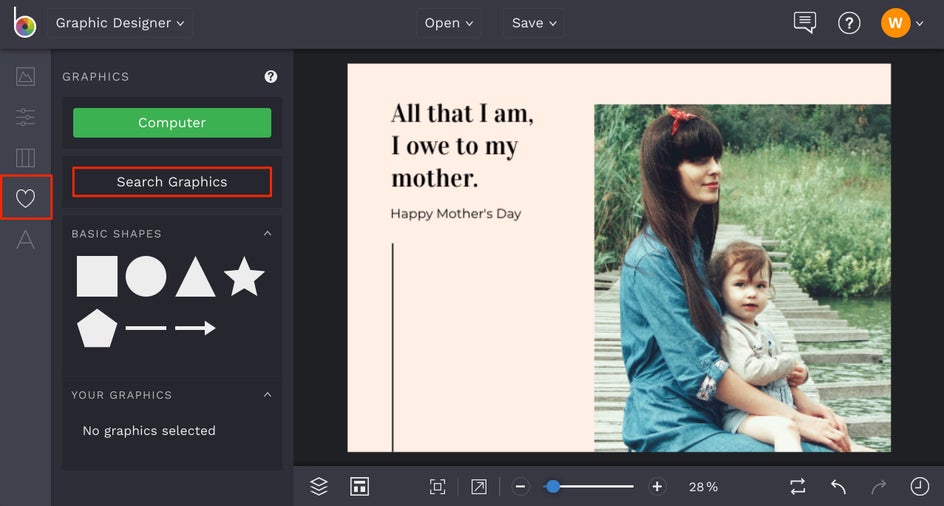
Task: Click the repeat arrows icon in bottom bar
Action: coord(798,487)
